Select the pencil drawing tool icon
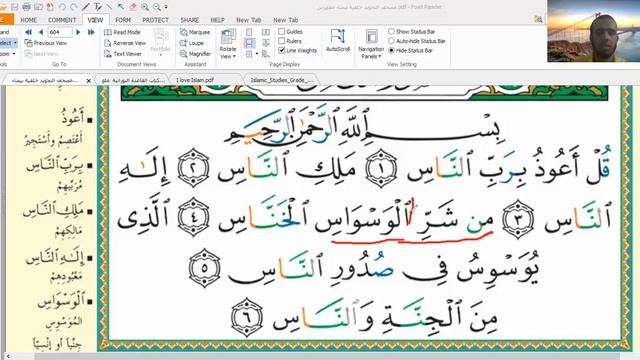Image resolution: width=640 pixels, height=360 pixels. click(x=86, y=7)
